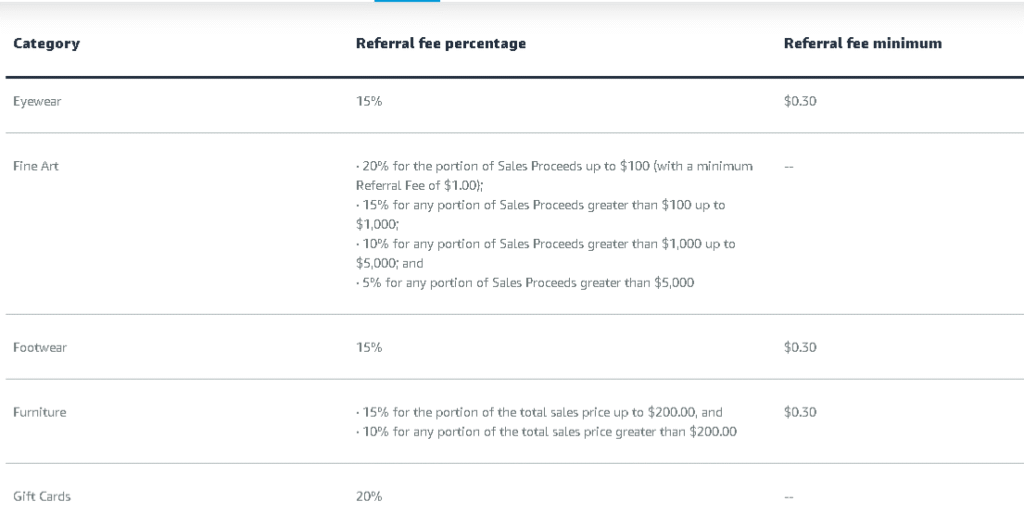Click the 20% fee in the Gift Cards row
The image size is (1024, 526).
[369, 497]
